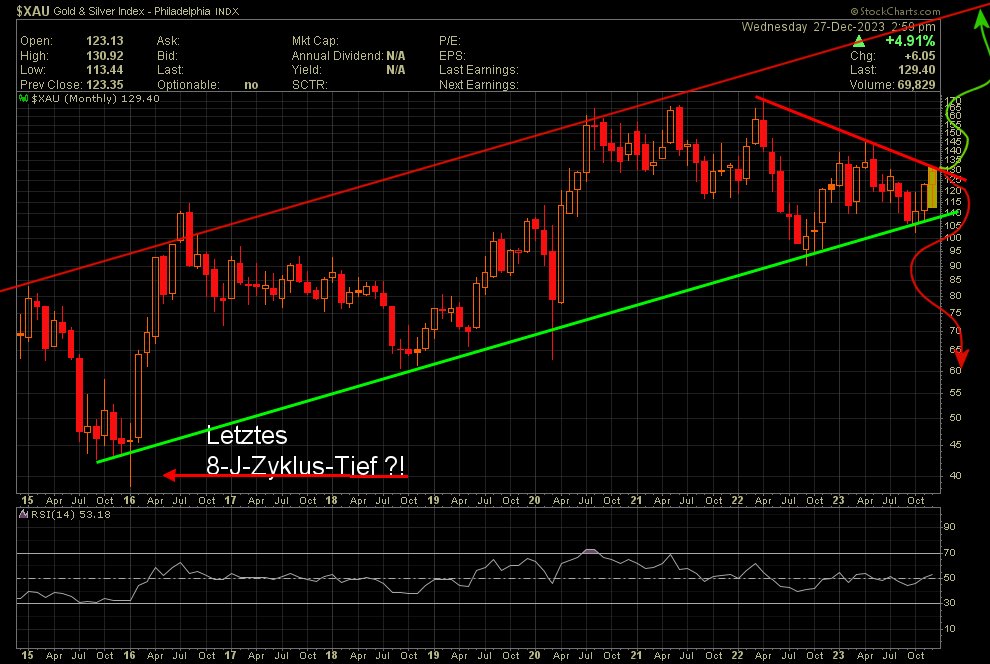990x664 pixels.
Task: Click the 90 label on the RSI axis
Action: [950, 527]
